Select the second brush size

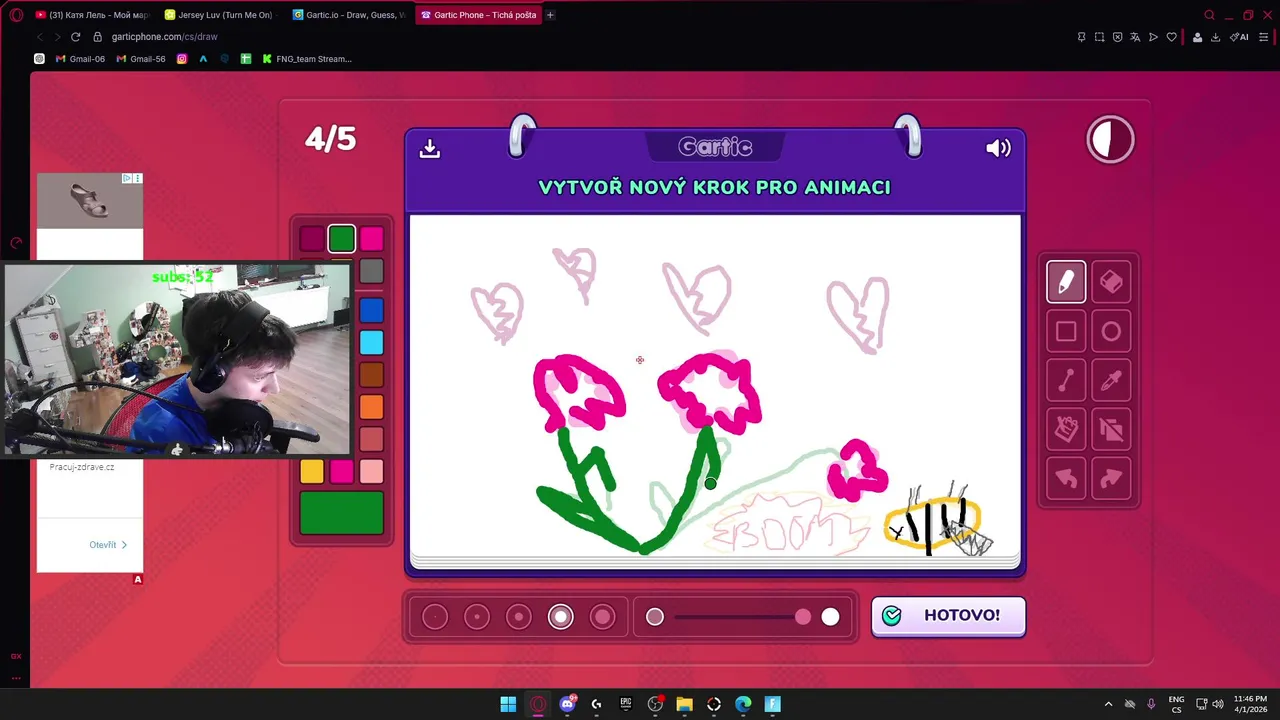477,617
